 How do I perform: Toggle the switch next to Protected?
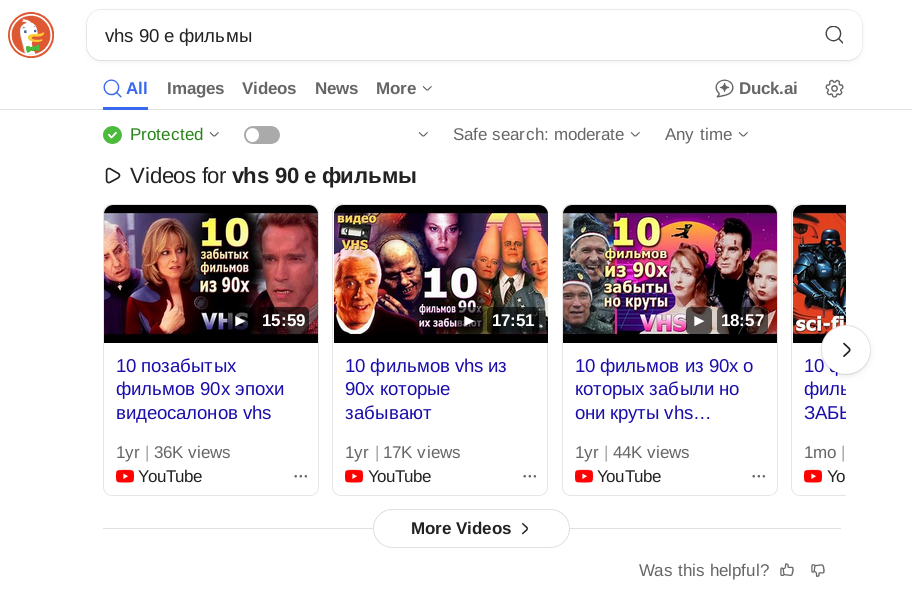tap(262, 135)
